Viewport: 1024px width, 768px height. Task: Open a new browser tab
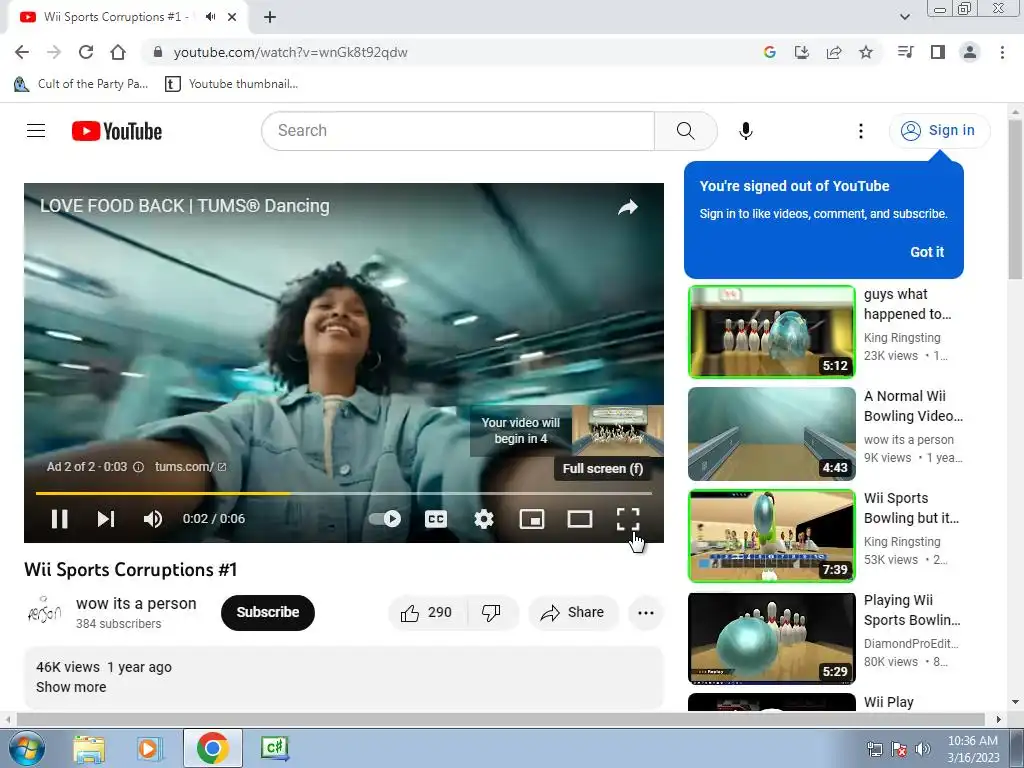coord(270,17)
